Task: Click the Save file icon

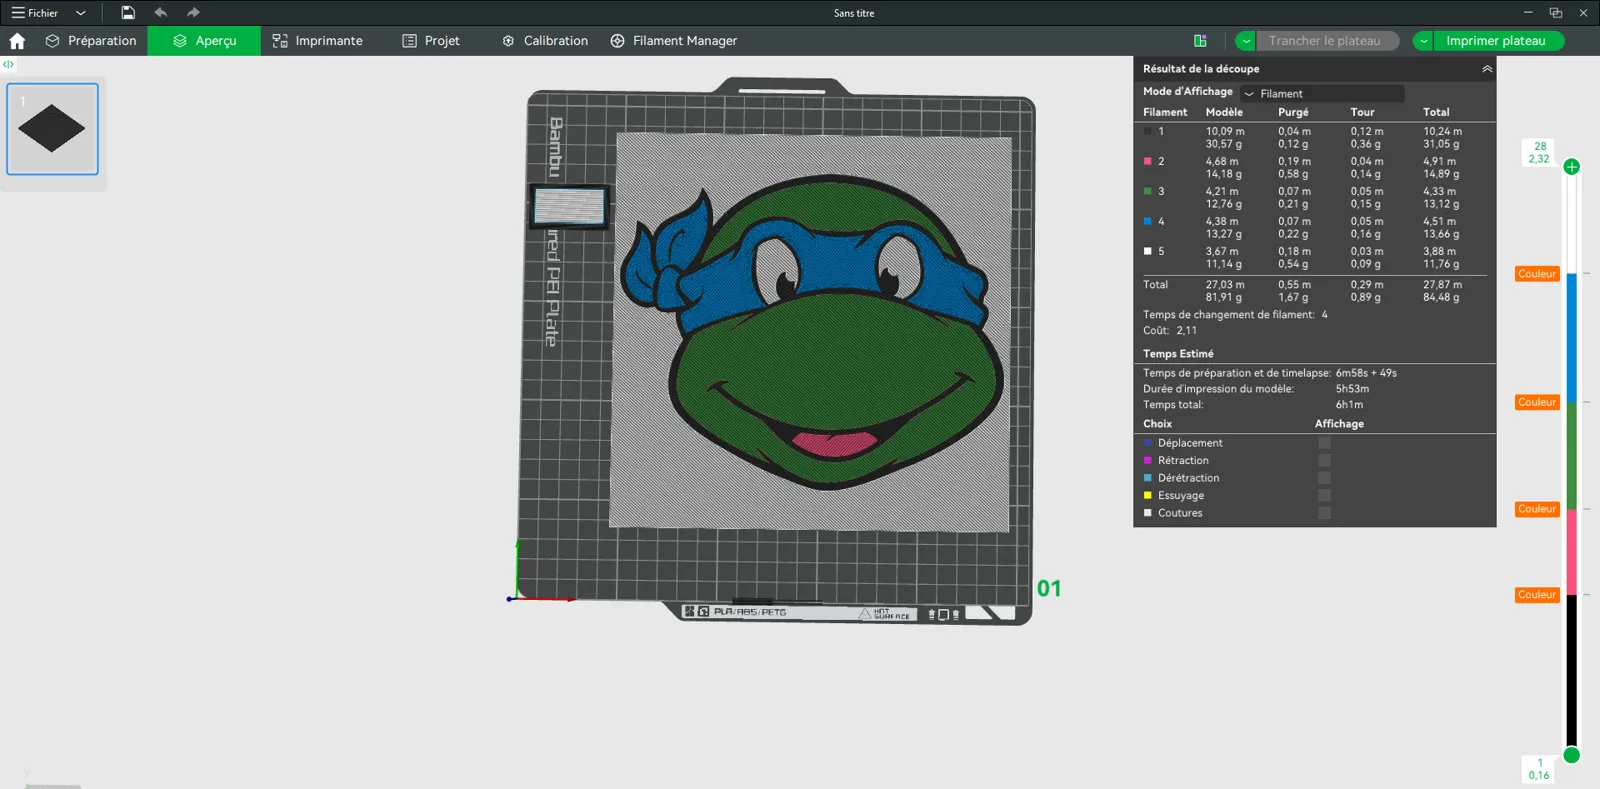Action: point(128,13)
